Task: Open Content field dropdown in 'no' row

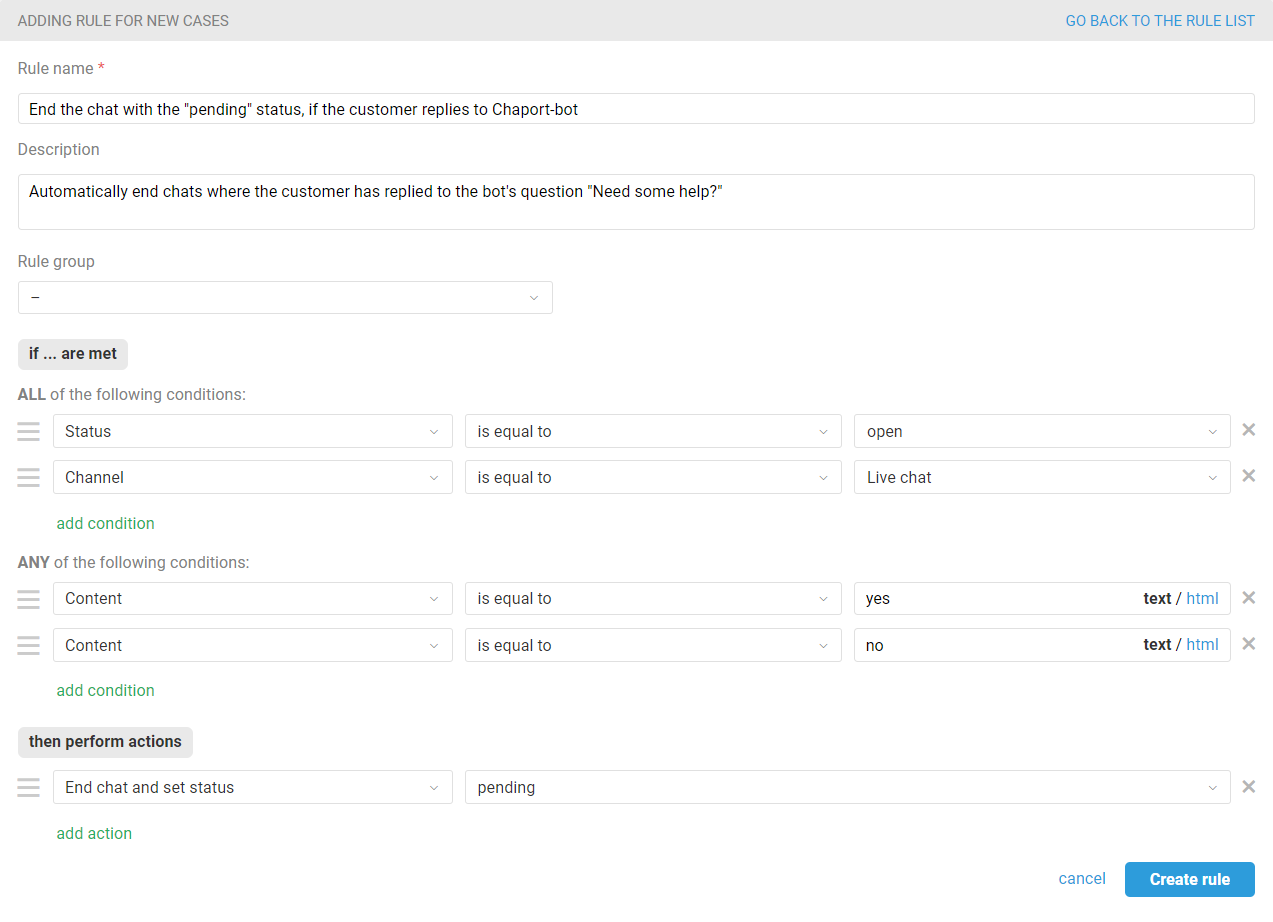Action: (253, 645)
